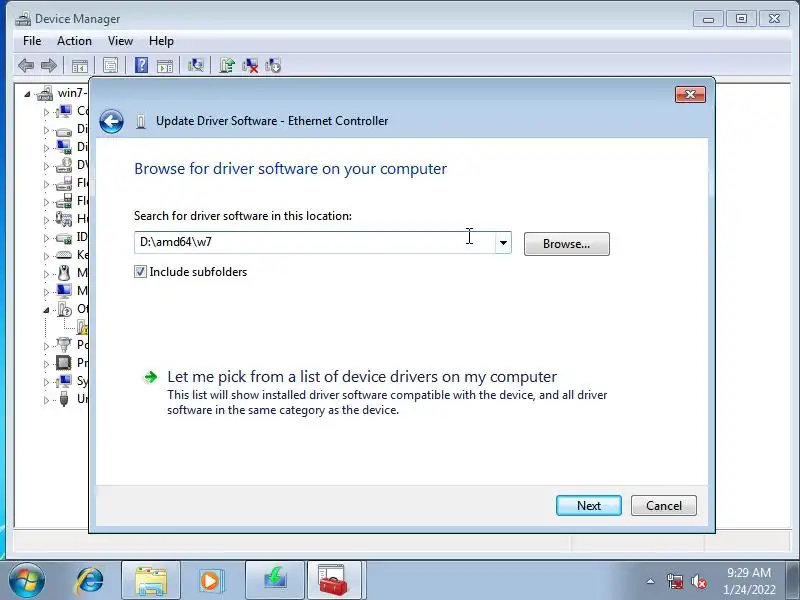
Task: Click into the driver location path field
Action: pyautogui.click(x=314, y=242)
